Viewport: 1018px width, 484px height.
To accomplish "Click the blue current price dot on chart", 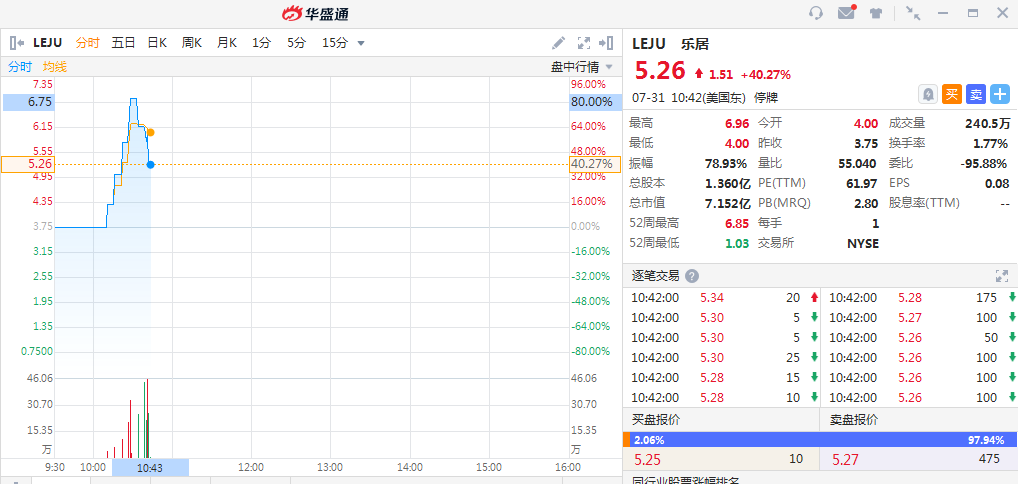I will point(151,164).
